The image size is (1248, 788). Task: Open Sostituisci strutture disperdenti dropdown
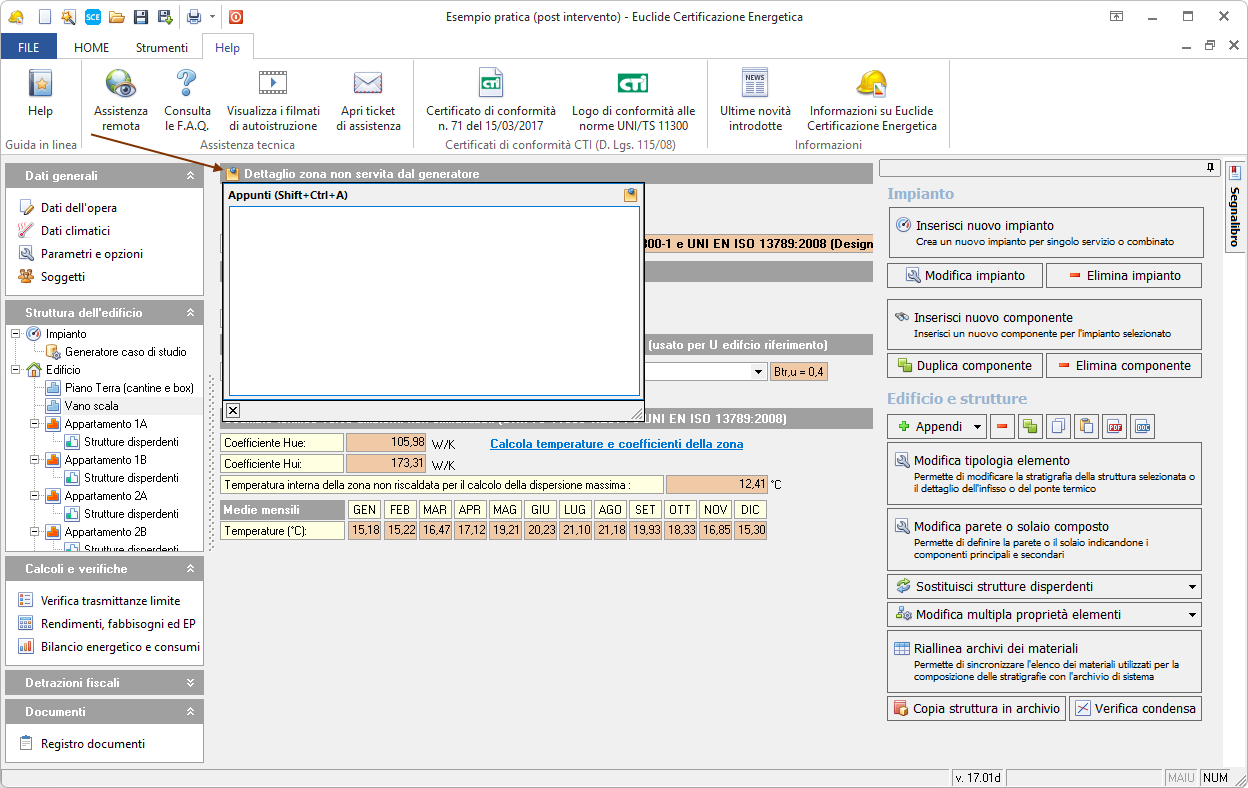point(1191,587)
